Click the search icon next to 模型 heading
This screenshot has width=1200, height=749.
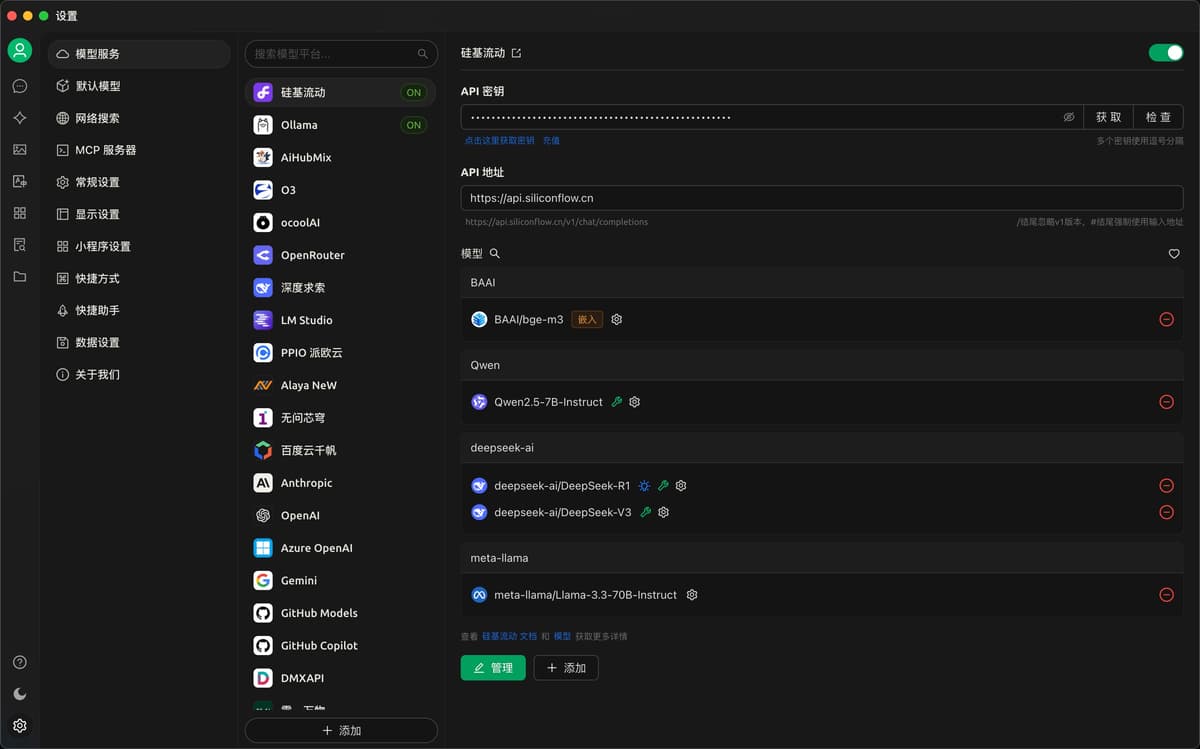(495, 254)
